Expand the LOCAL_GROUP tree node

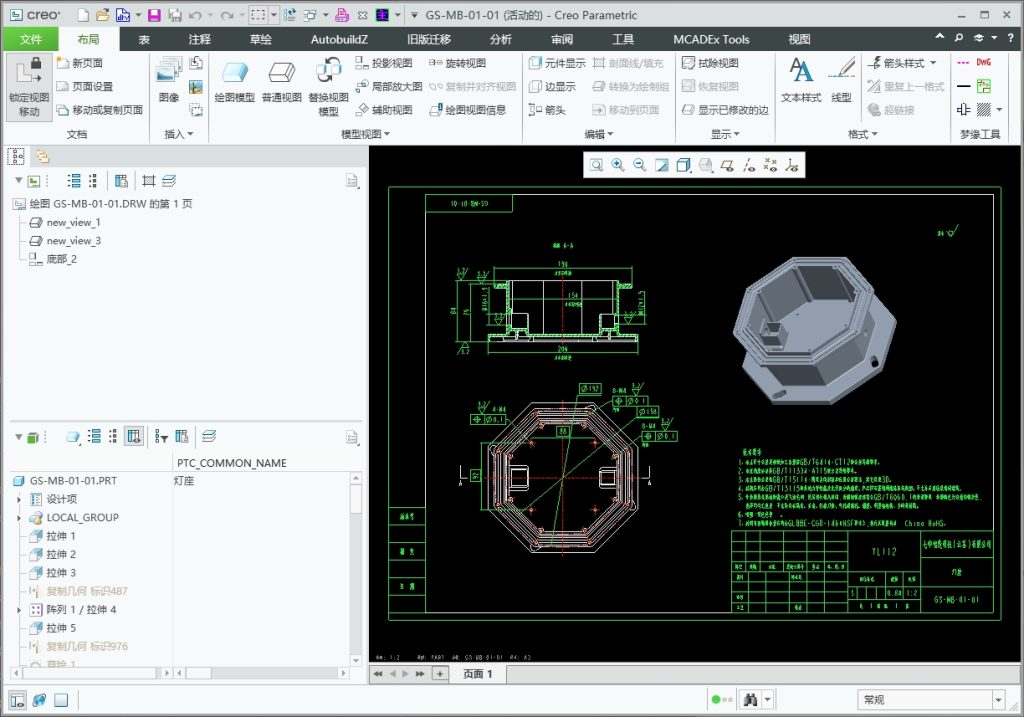click(x=20, y=518)
